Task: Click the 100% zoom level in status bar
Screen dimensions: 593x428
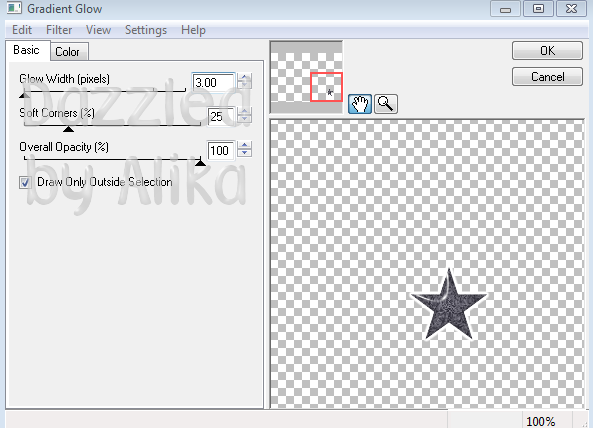Action: coord(540,421)
